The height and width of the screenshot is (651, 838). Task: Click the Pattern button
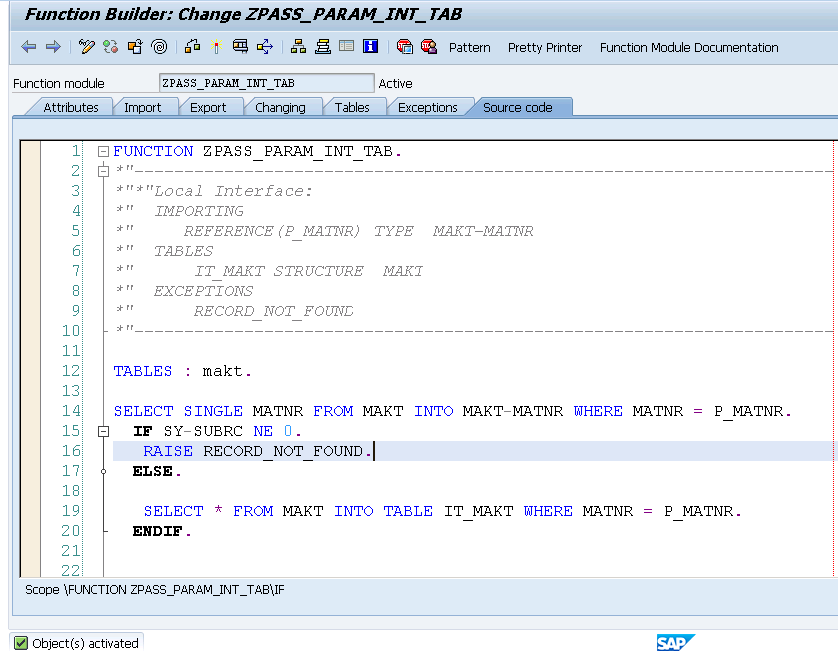[x=469, y=47]
